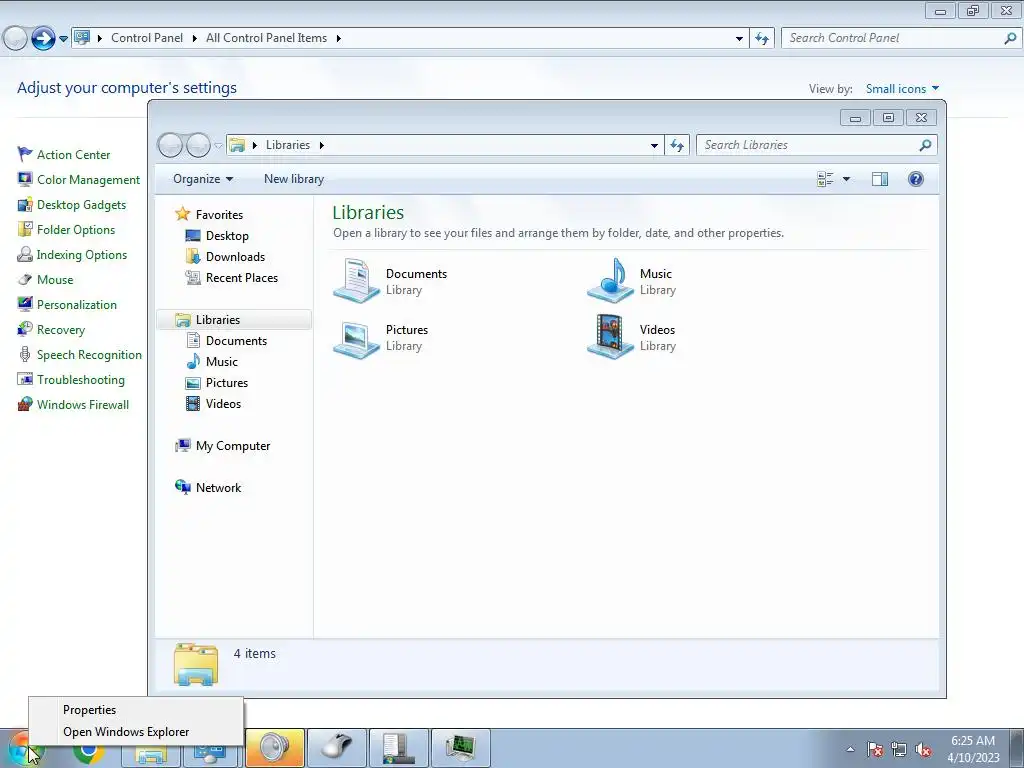Expand the arrow after Libraries in address bar
The image size is (1024, 768).
321,145
